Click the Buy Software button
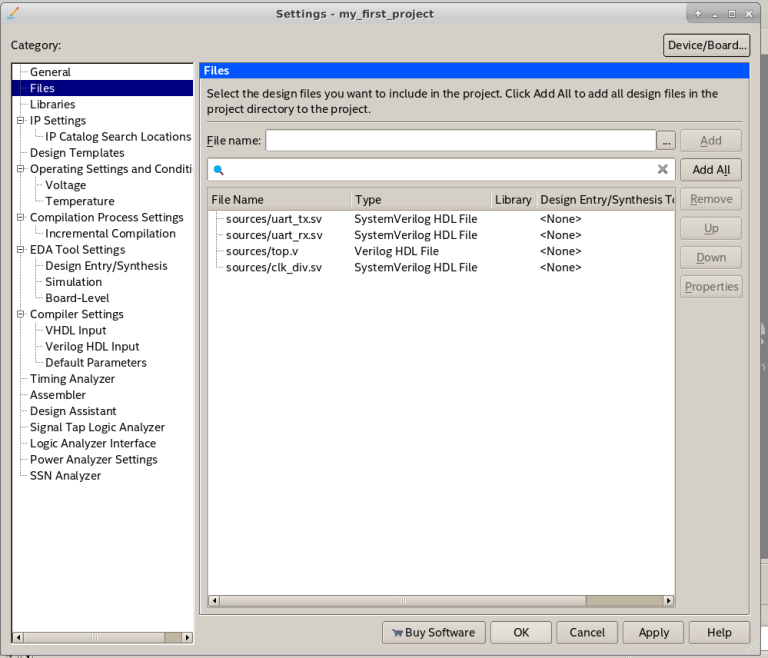The height and width of the screenshot is (658, 768). tap(434, 632)
